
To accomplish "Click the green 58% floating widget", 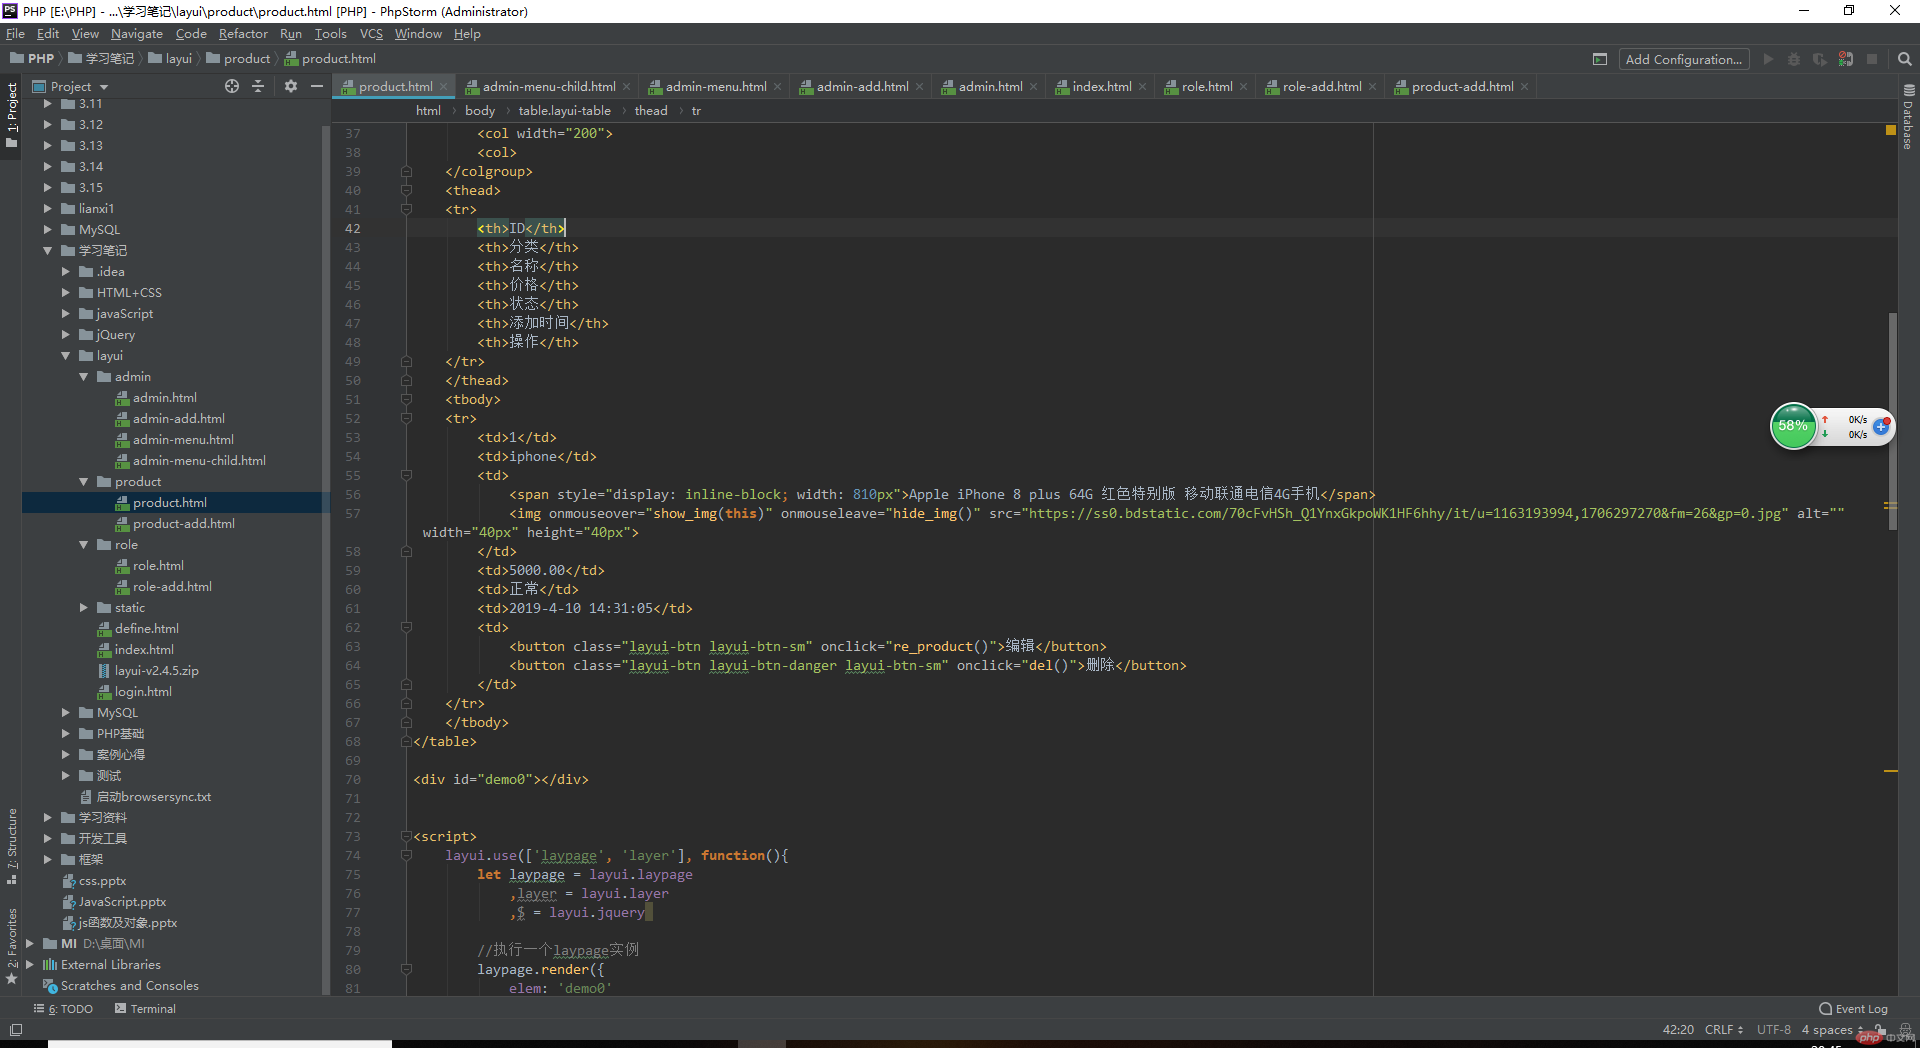I will click(1793, 426).
